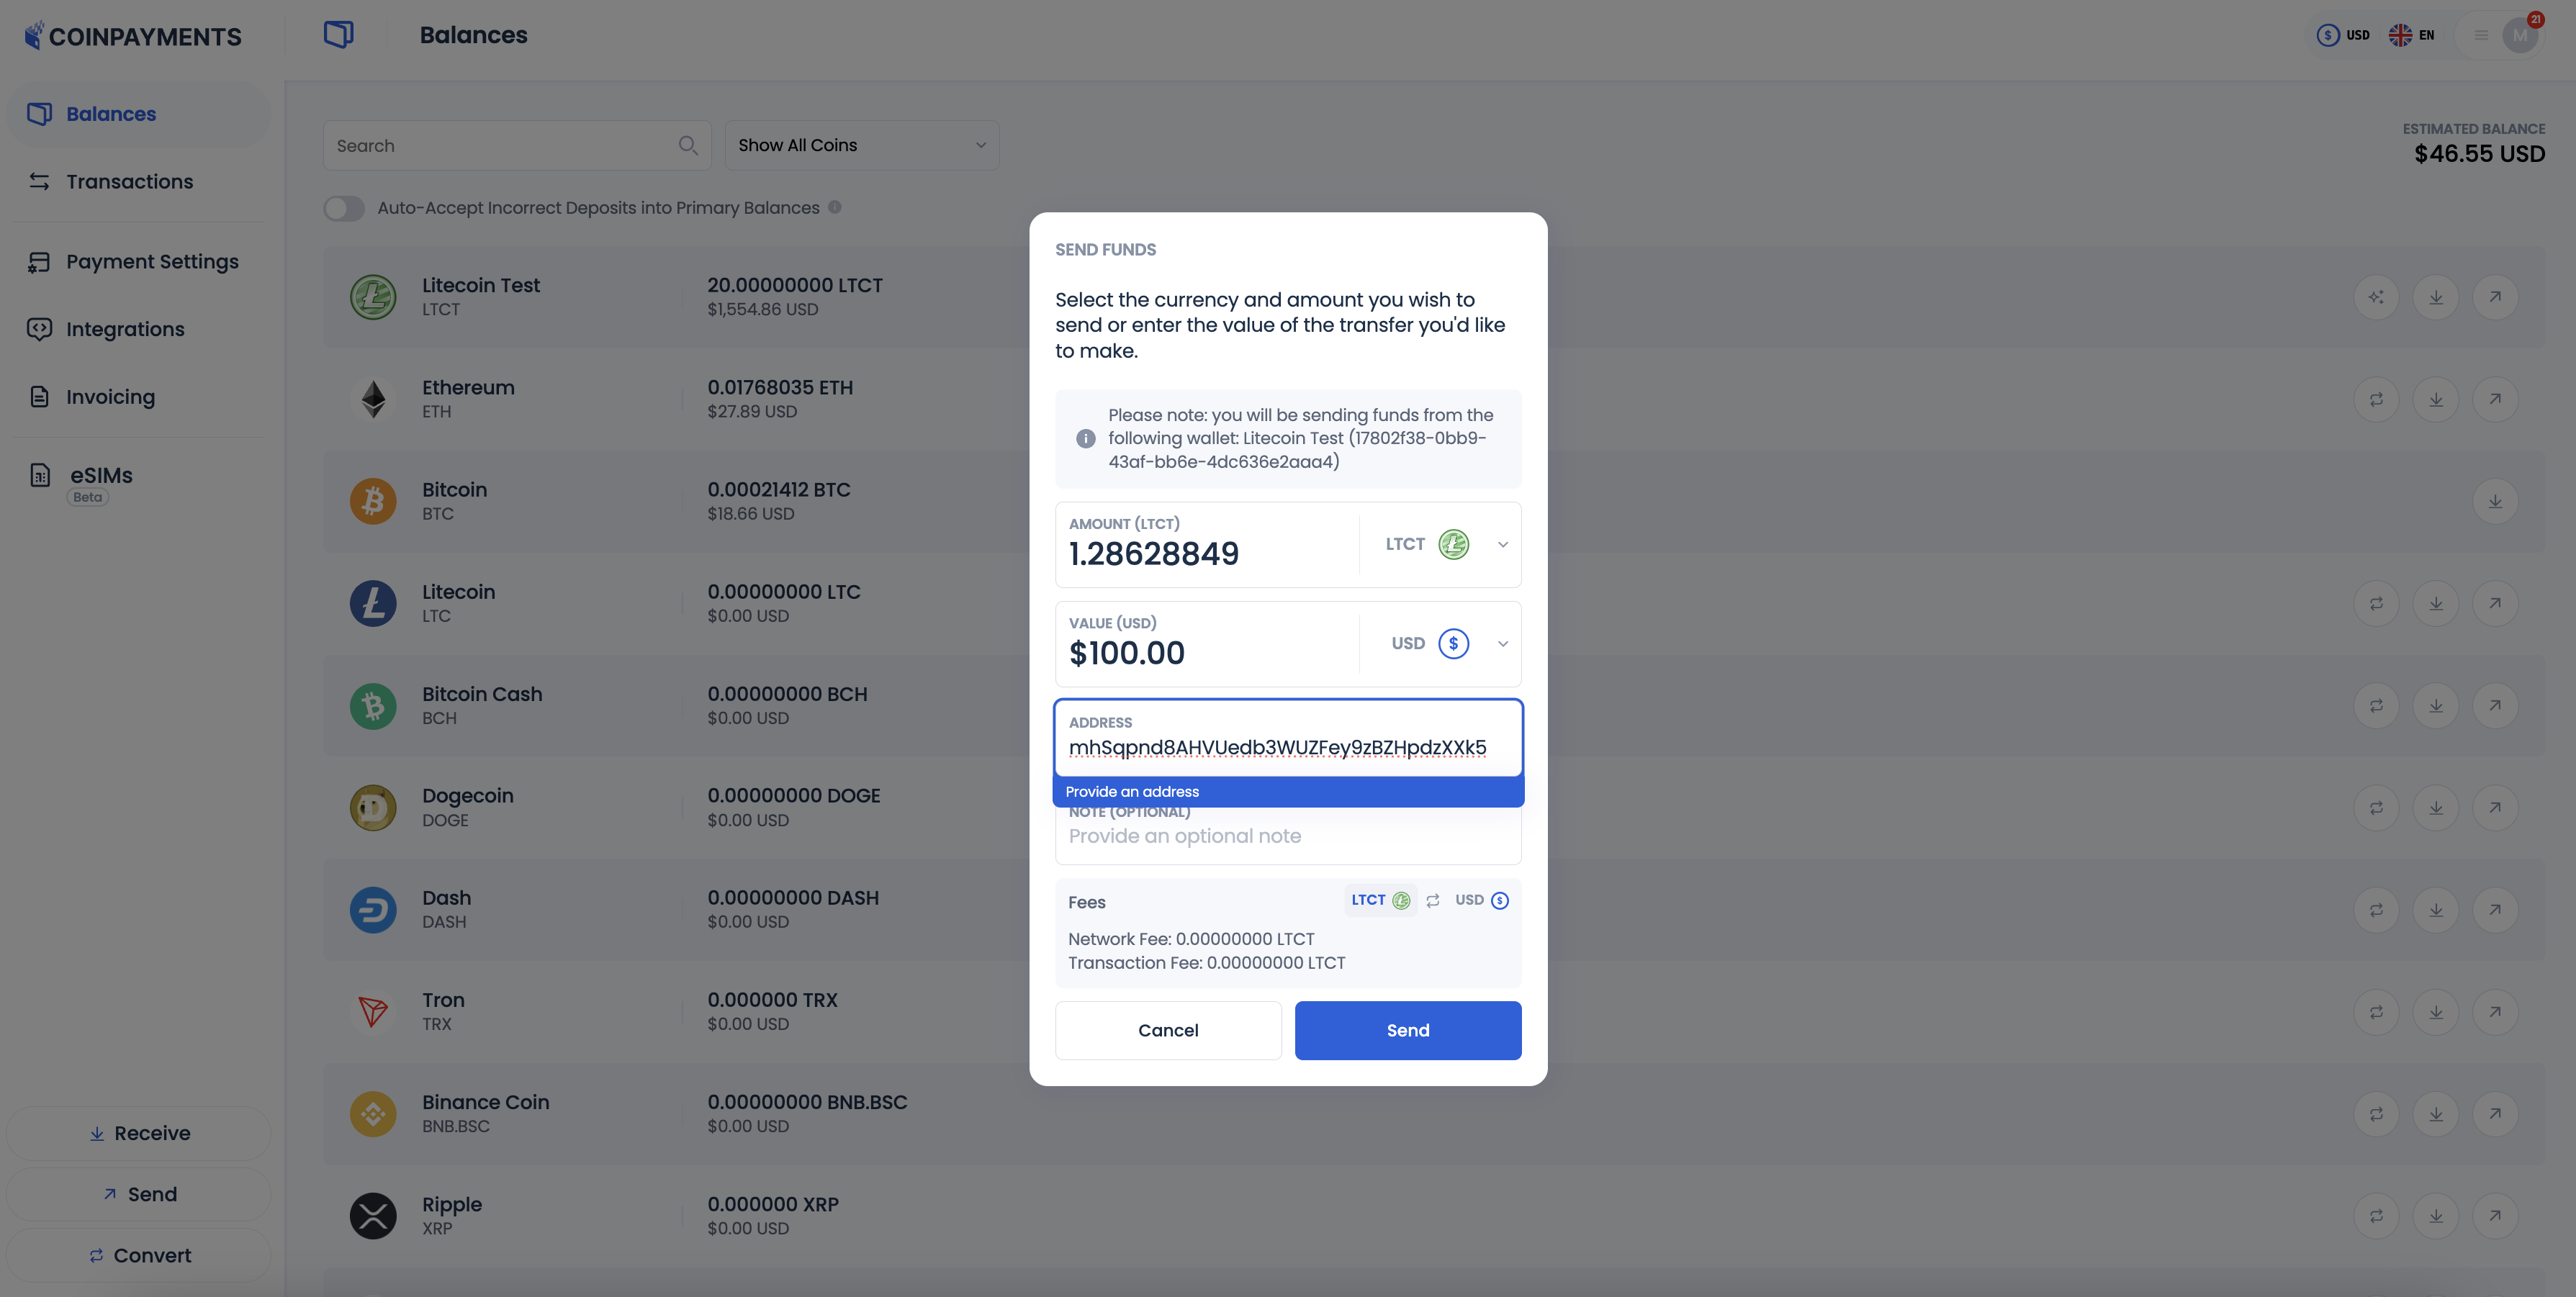Open the Show All Coins dropdown

point(860,145)
